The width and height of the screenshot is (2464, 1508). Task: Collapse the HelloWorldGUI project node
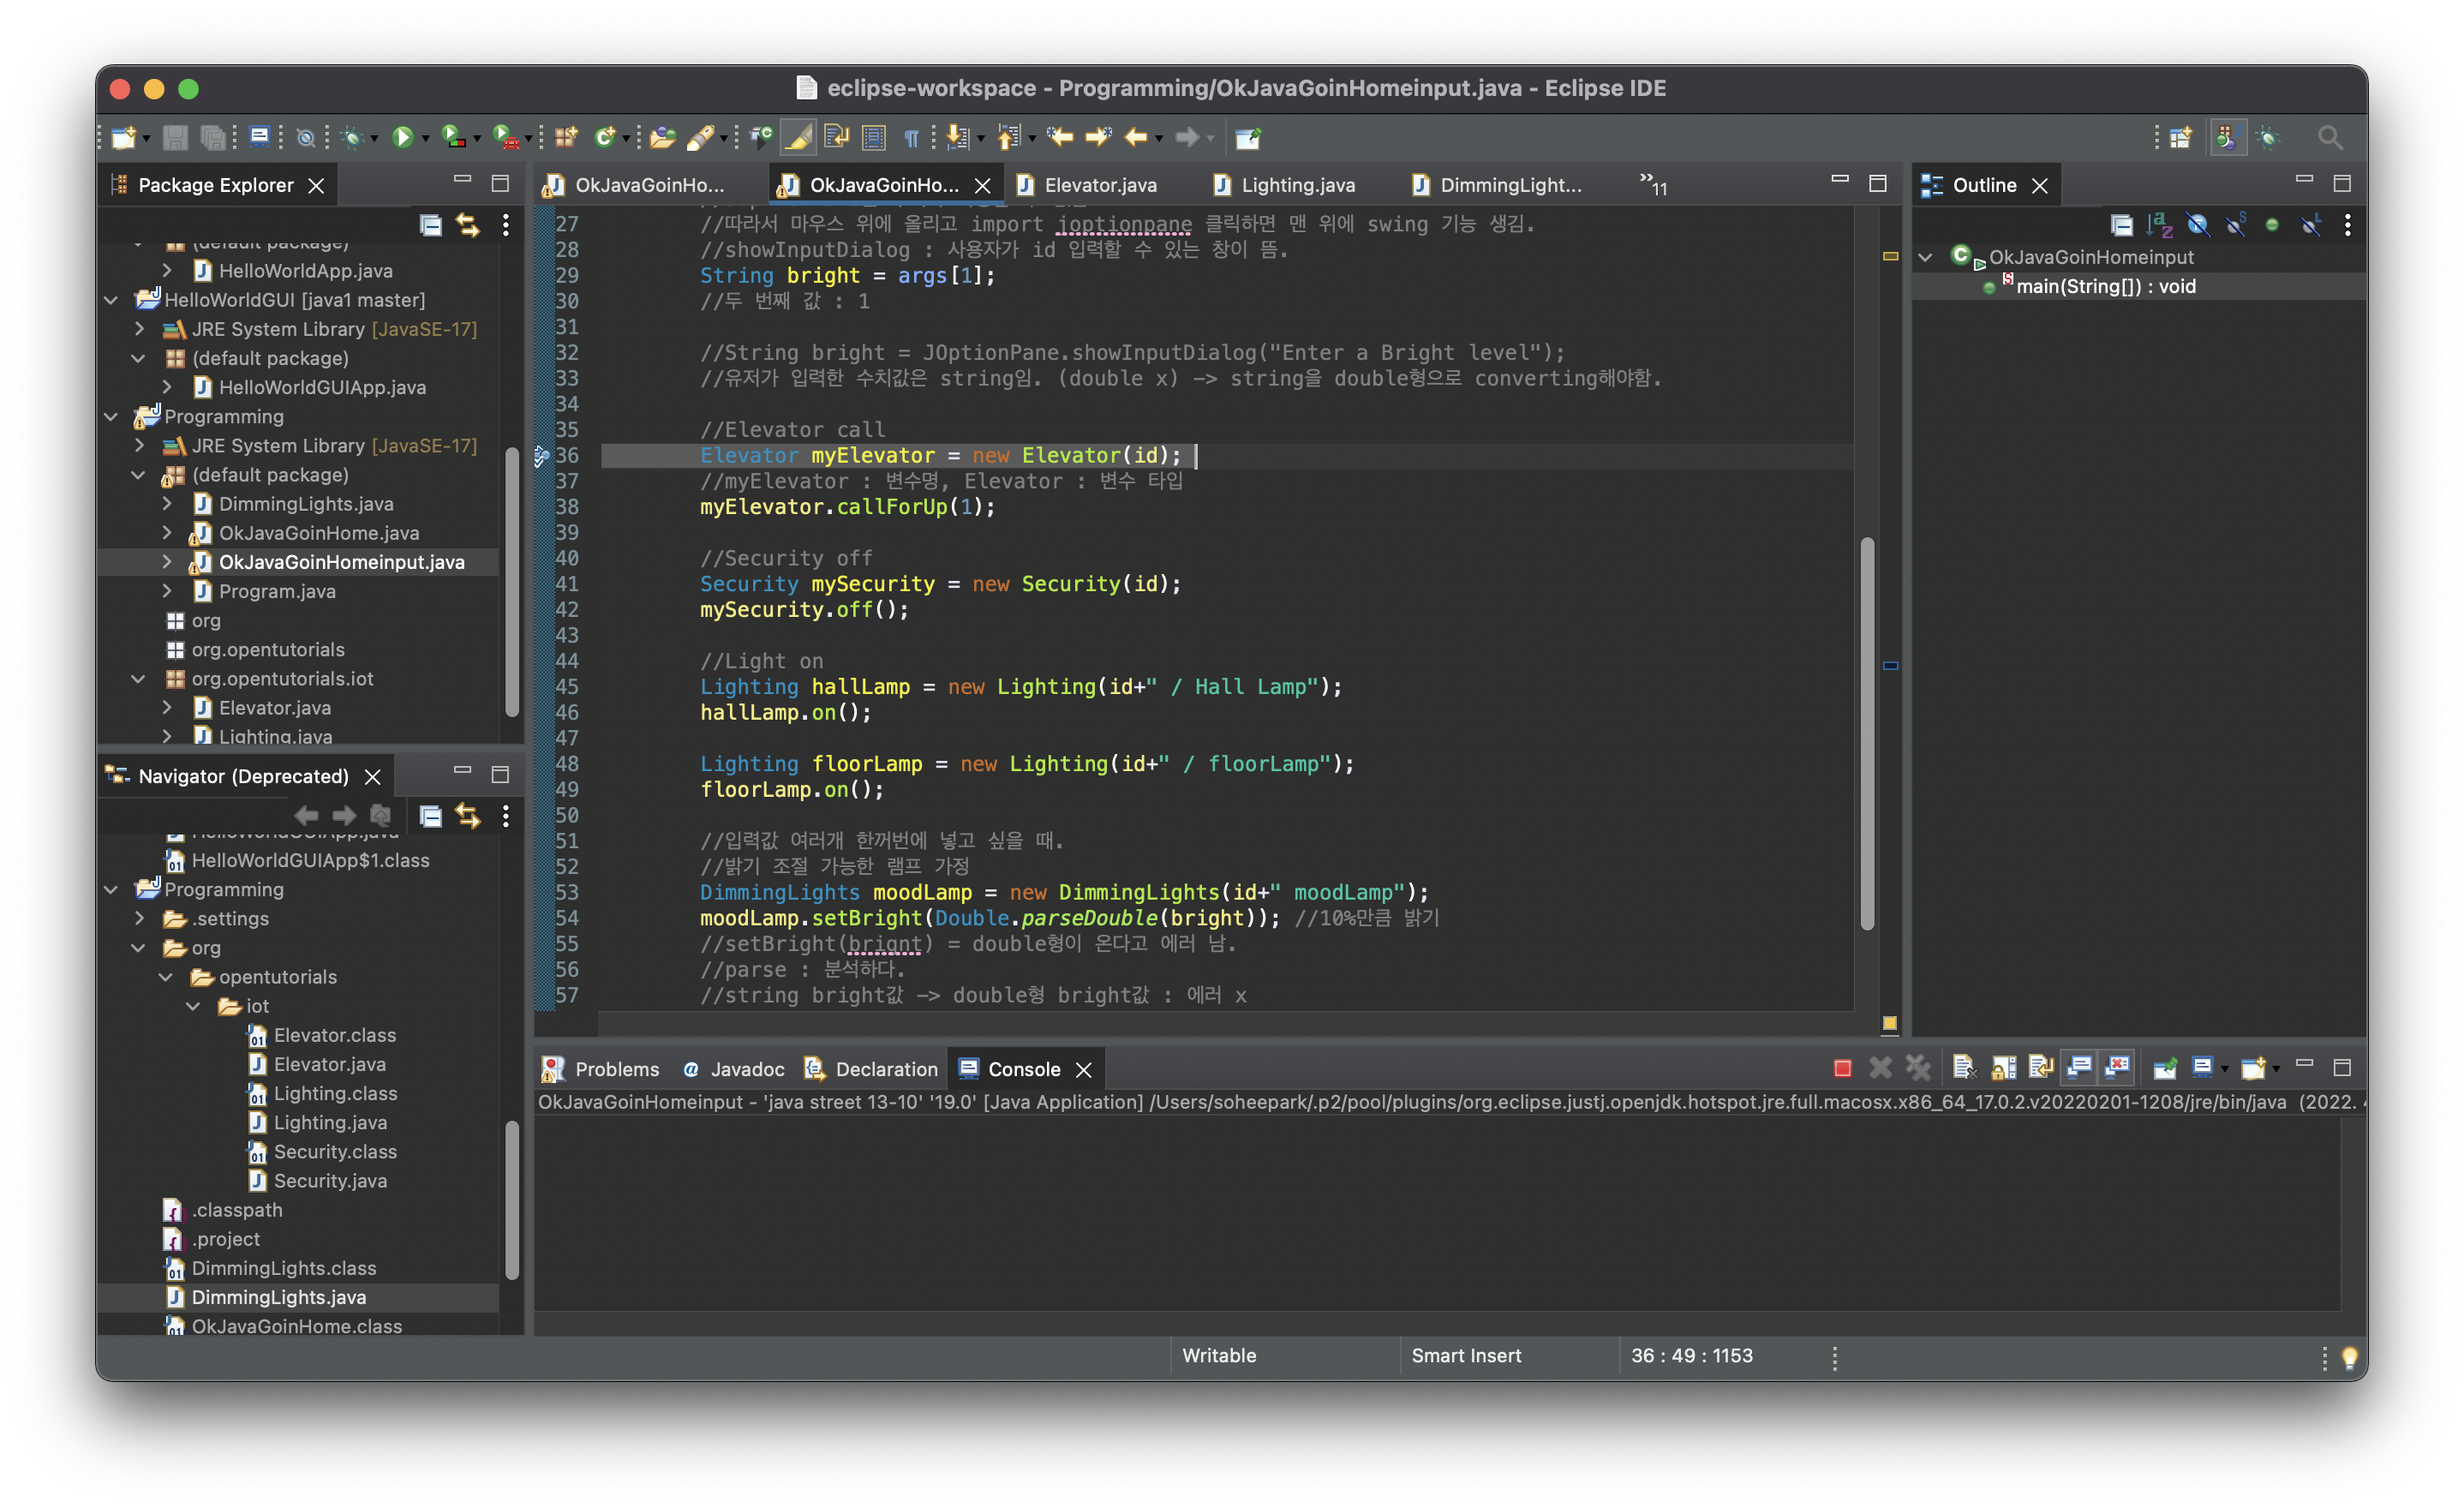[x=111, y=300]
